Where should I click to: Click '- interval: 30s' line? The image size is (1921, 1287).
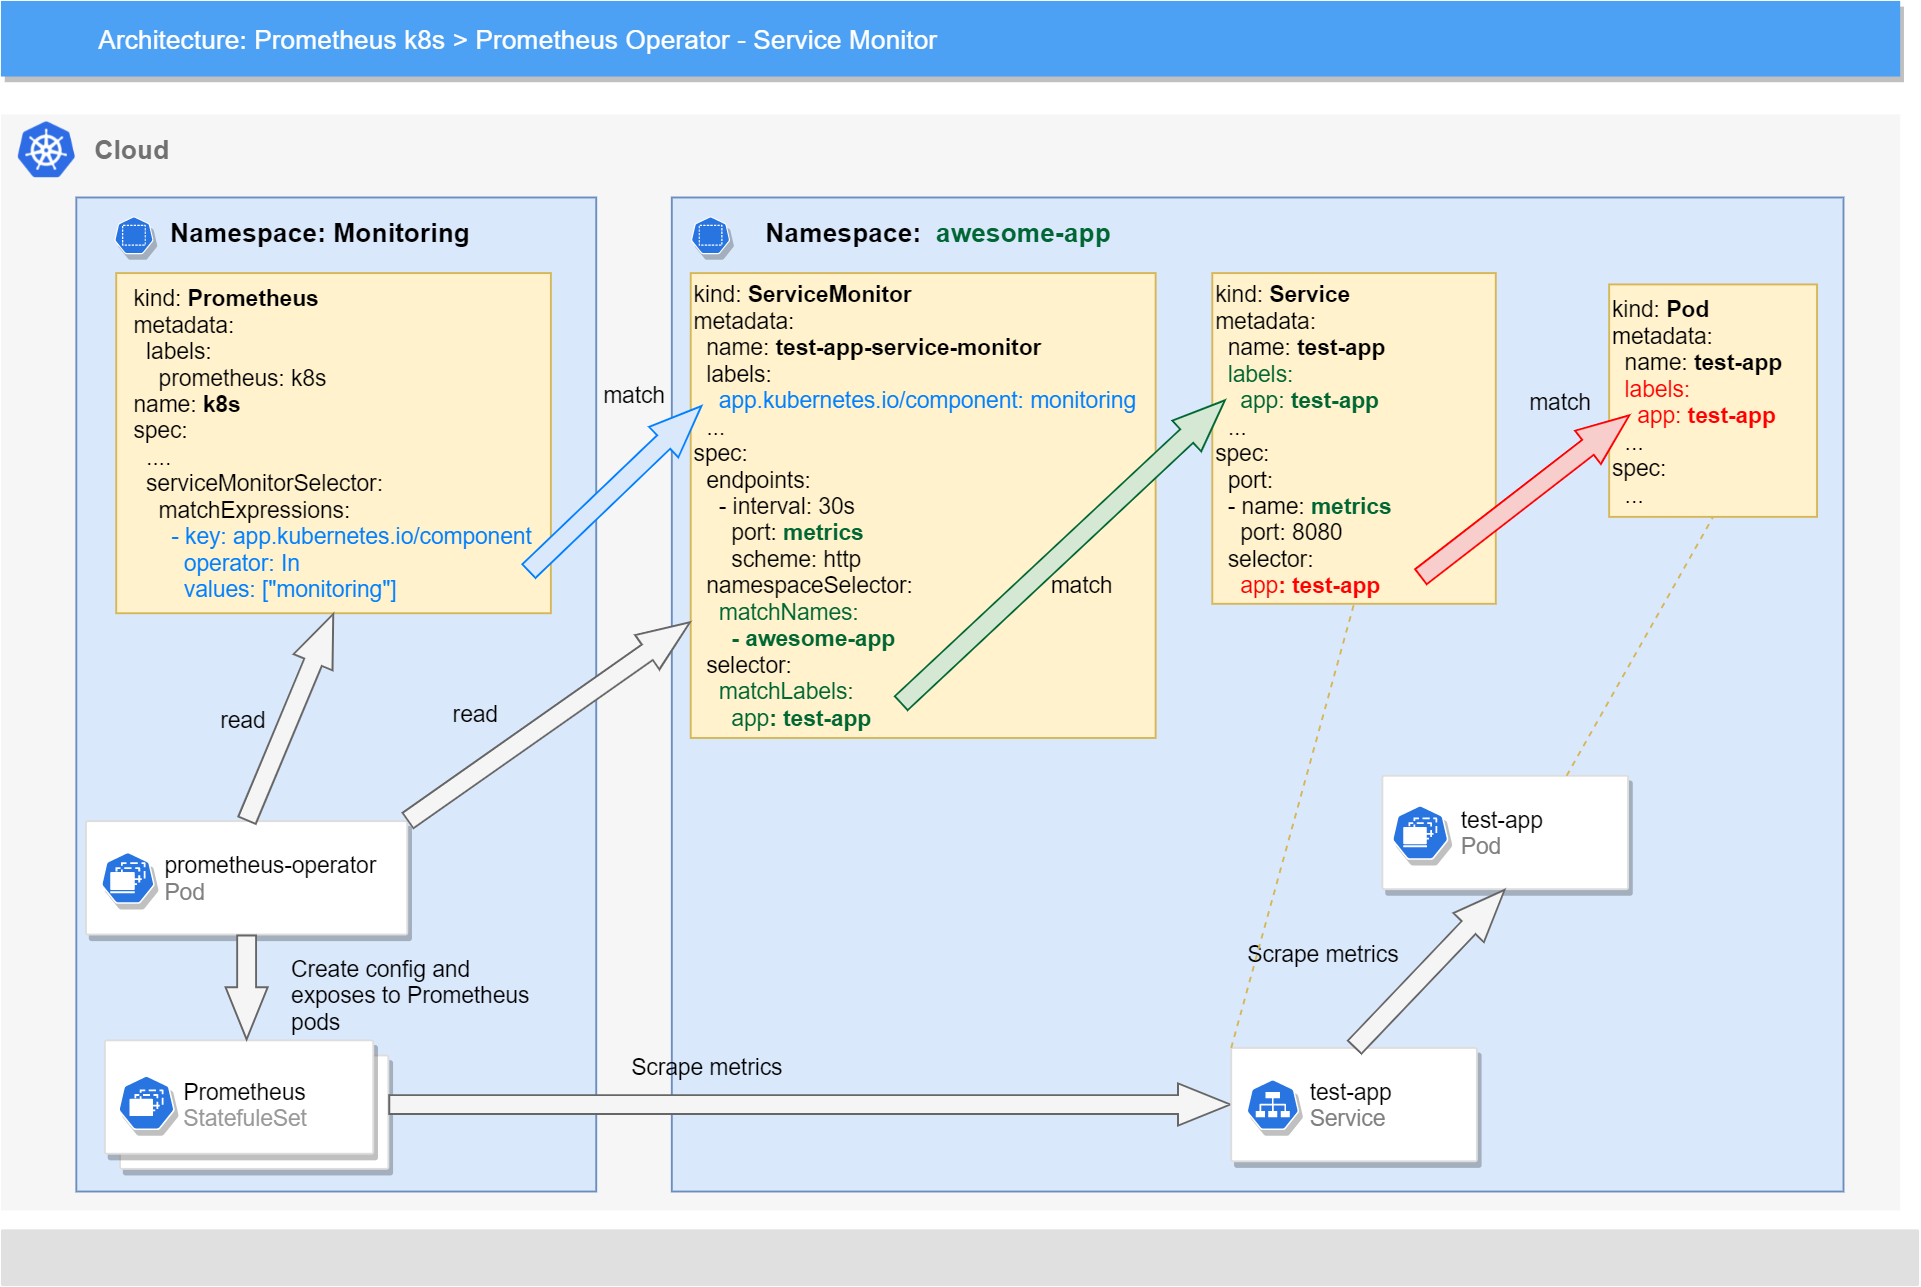coord(786,506)
